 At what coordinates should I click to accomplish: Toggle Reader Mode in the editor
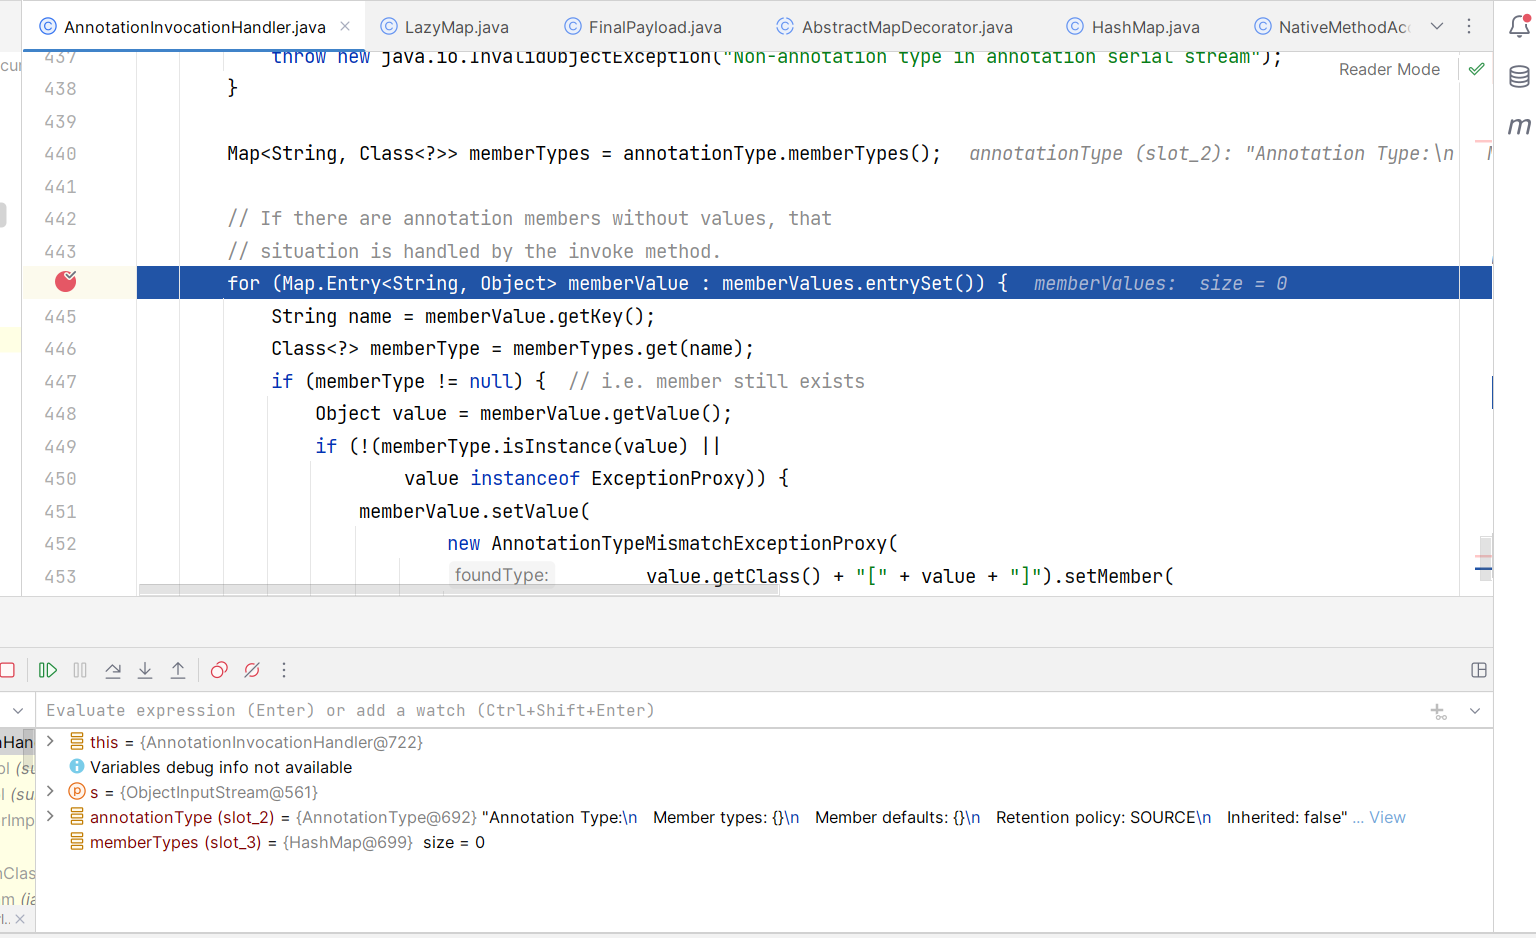point(1389,69)
